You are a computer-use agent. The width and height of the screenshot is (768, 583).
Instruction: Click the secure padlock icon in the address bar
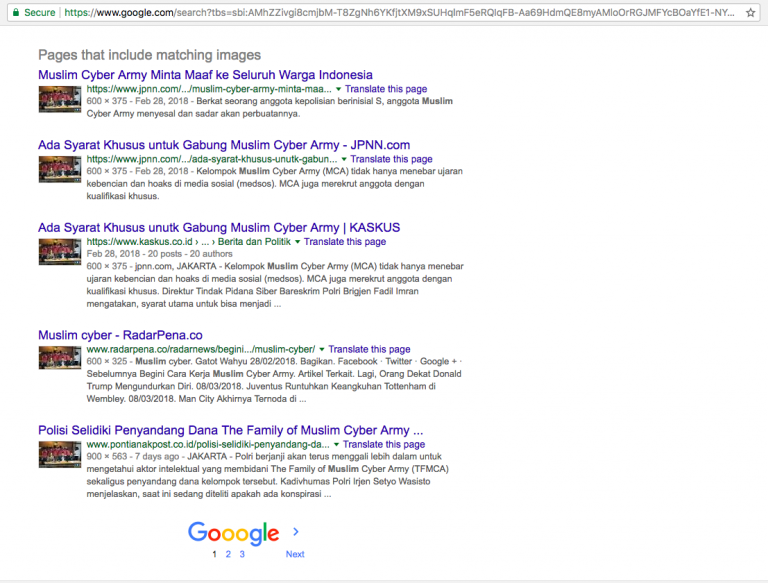pos(16,13)
